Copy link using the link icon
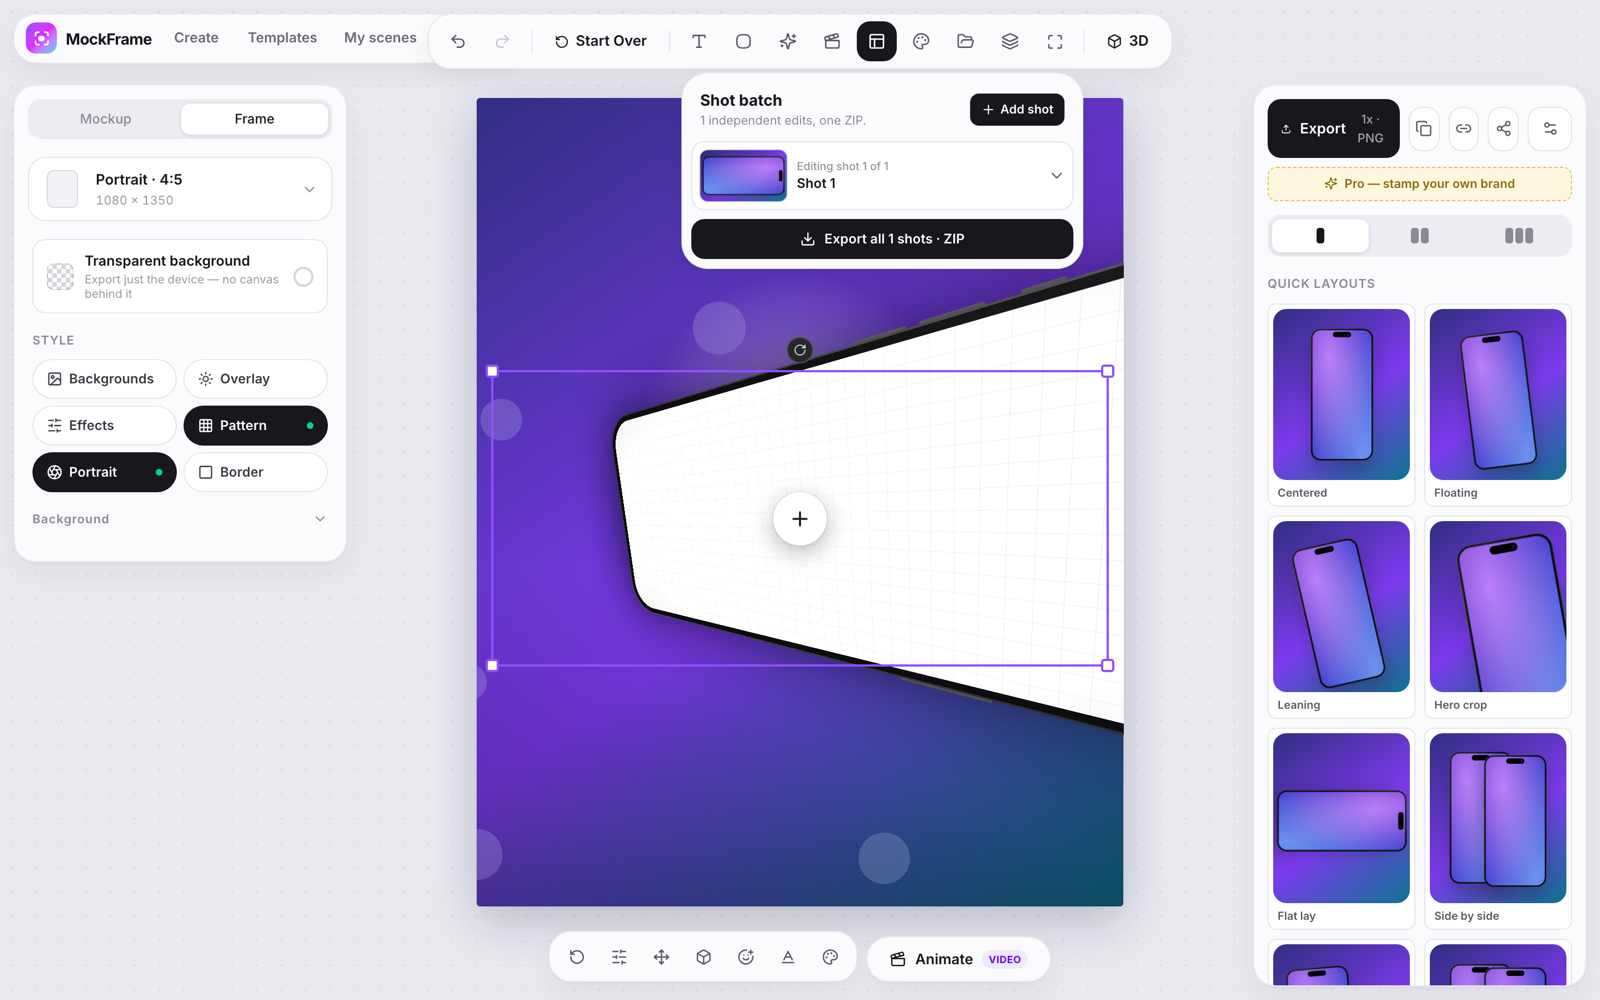The width and height of the screenshot is (1600, 1000). [1464, 128]
